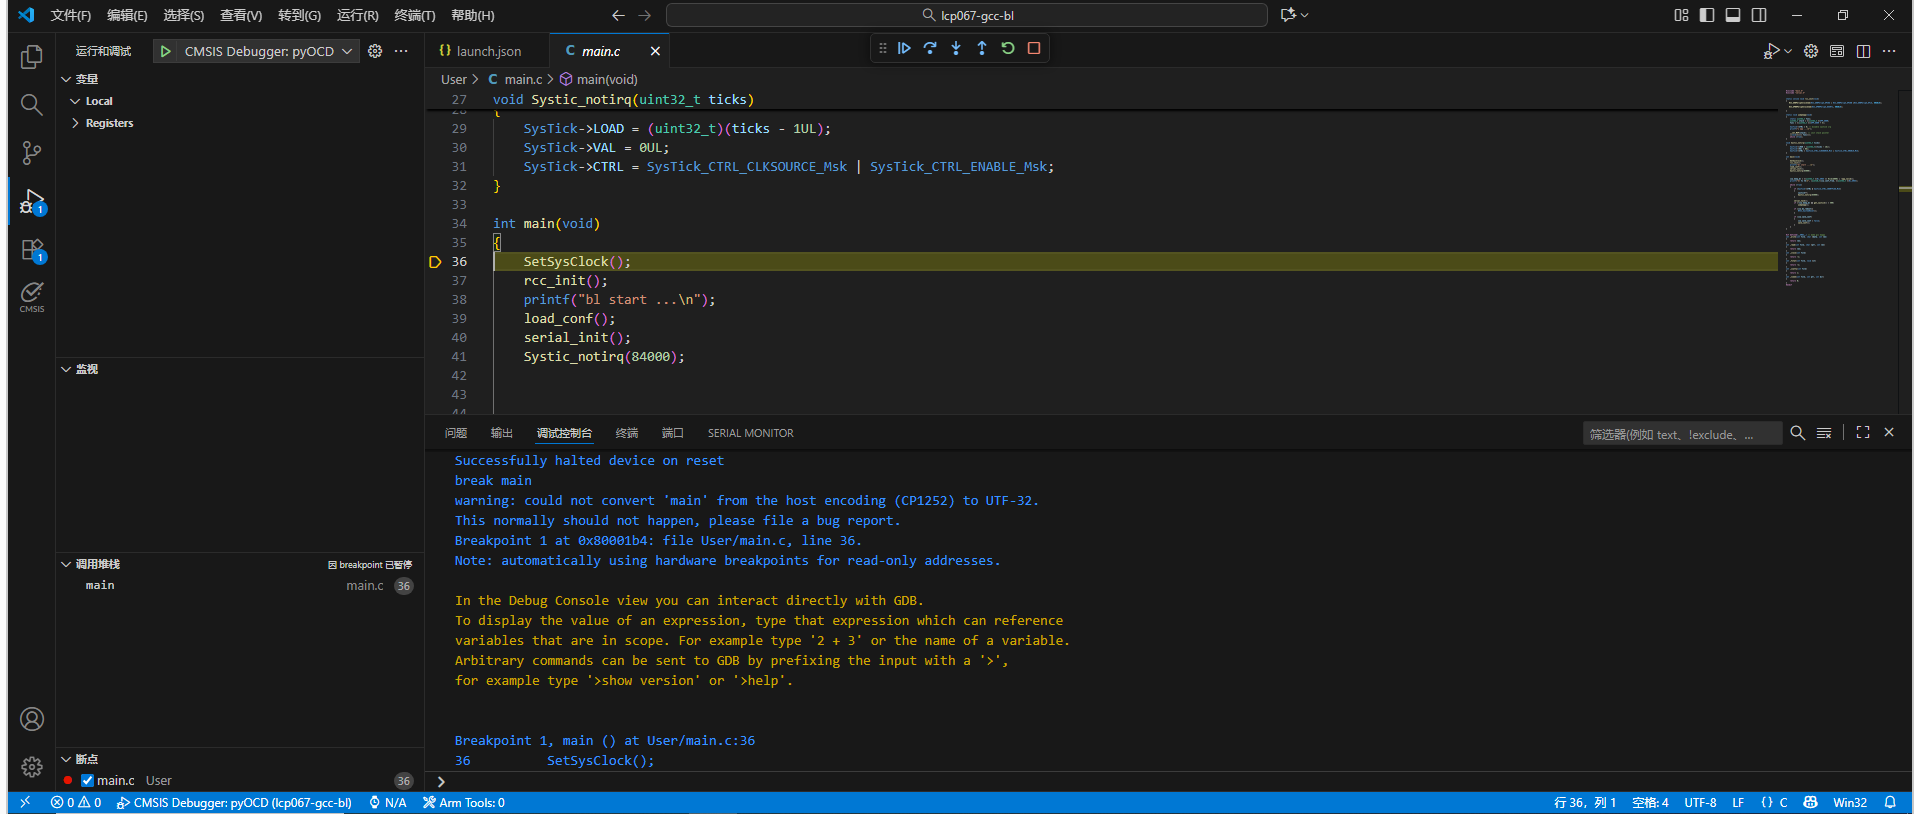This screenshot has height=814, width=1914.
Task: Click the UTF-8 encoding in status bar
Action: coord(1699,803)
